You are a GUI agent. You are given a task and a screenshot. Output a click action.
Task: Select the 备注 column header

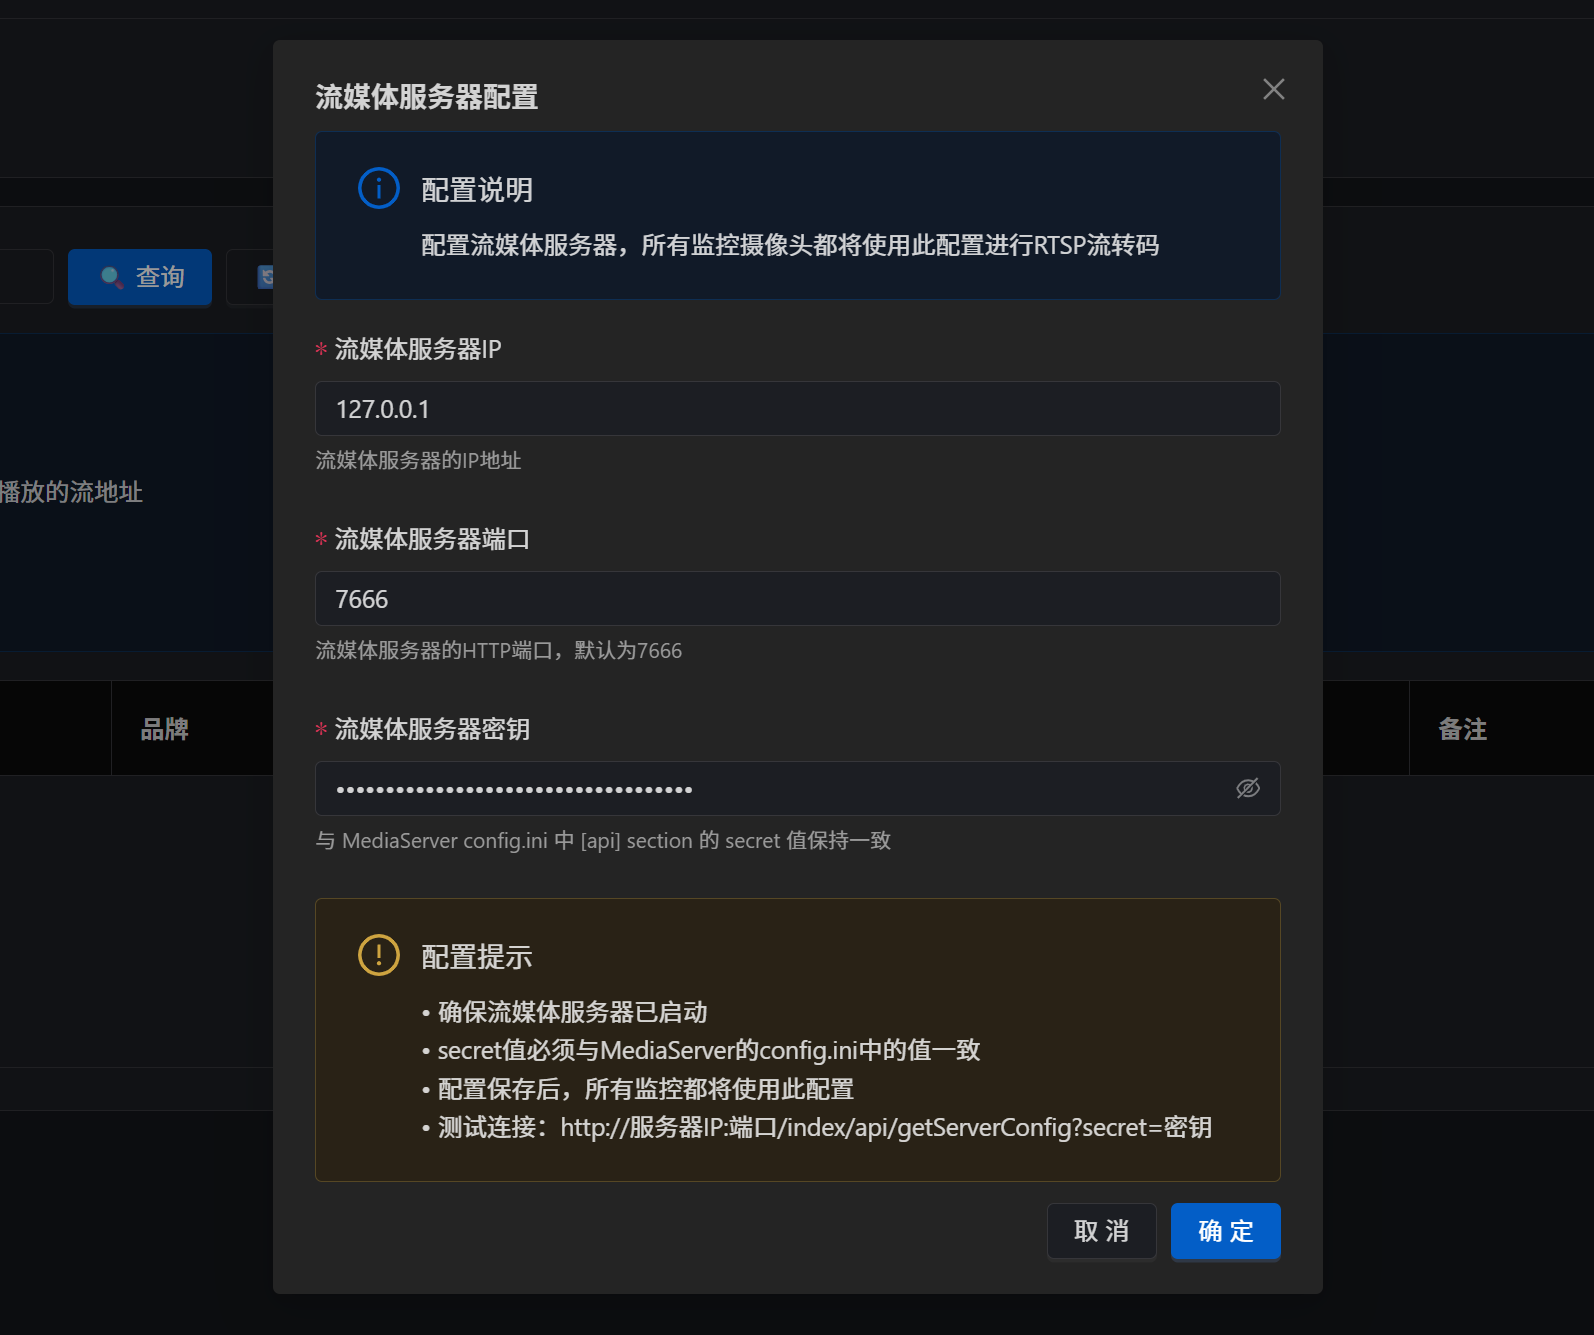(x=1462, y=729)
